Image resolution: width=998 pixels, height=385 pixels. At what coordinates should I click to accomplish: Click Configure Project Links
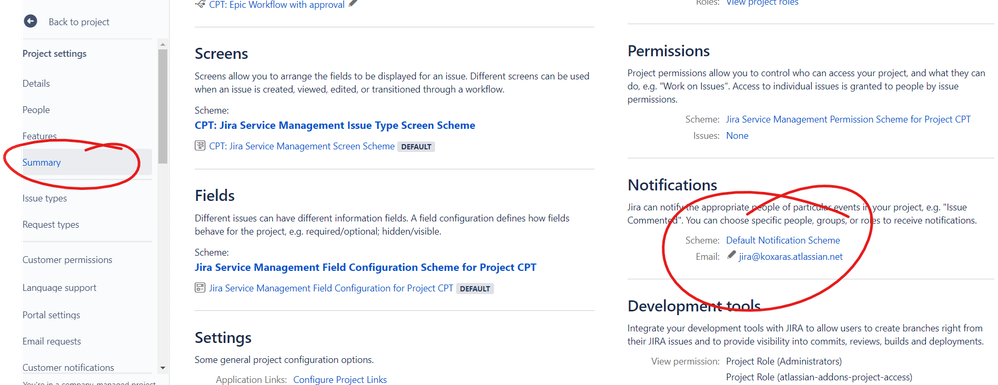coord(340,379)
